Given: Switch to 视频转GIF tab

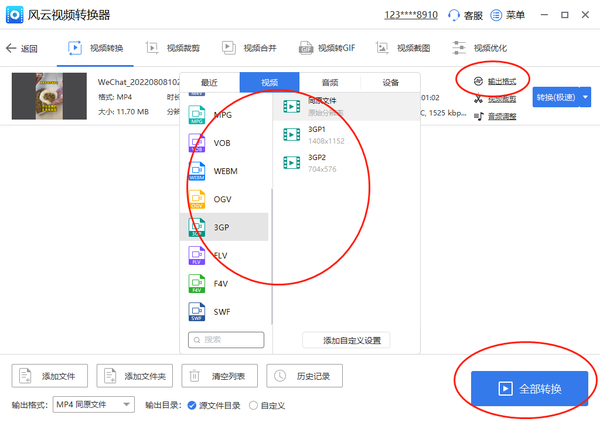Looking at the screenshot, I should (x=327, y=48).
